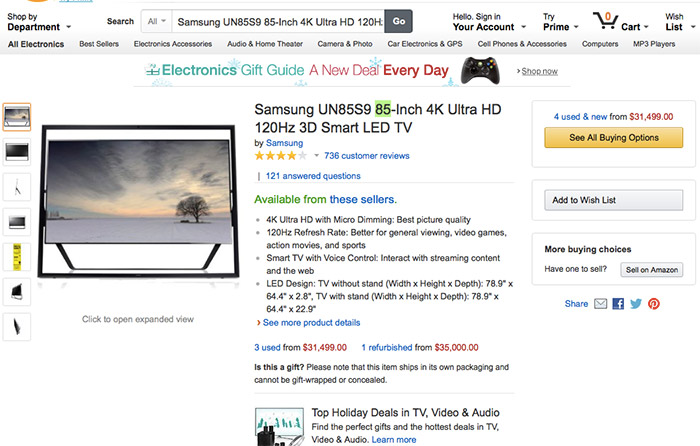This screenshot has height=446, width=700.
Task: Share product on Facebook icon
Action: 618,304
